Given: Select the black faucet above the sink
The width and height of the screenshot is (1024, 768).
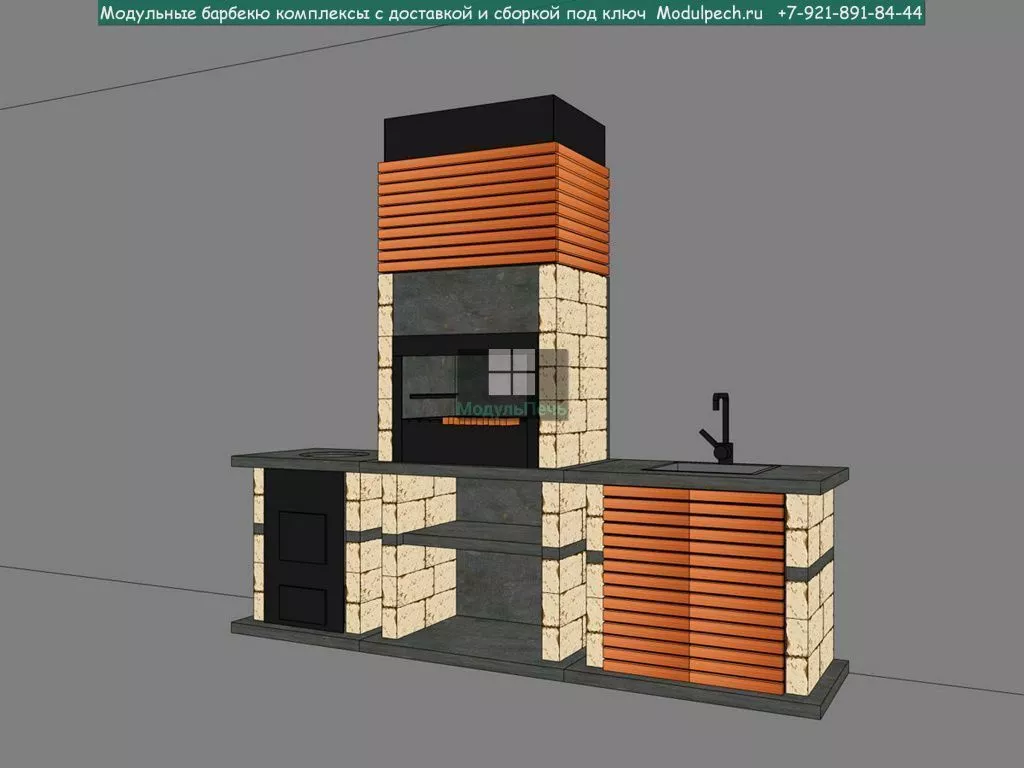Looking at the screenshot, I should (716, 428).
